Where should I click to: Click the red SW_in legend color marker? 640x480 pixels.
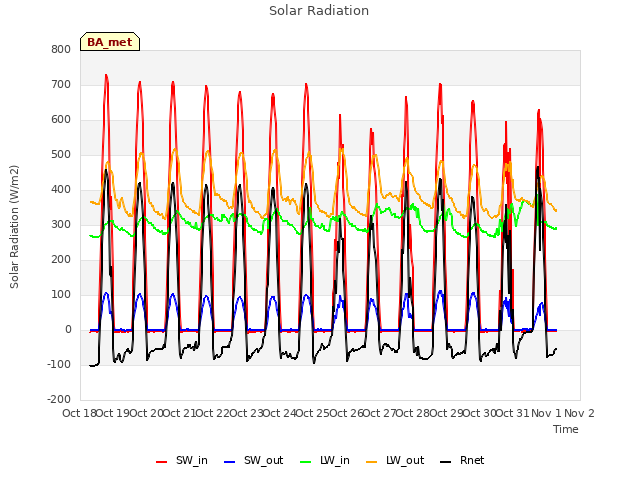coord(162,462)
